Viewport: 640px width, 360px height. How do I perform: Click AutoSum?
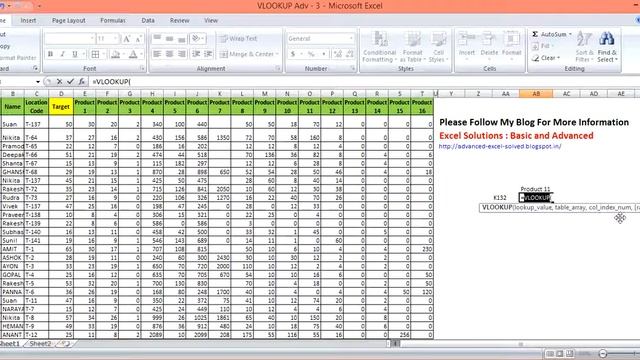click(x=549, y=34)
